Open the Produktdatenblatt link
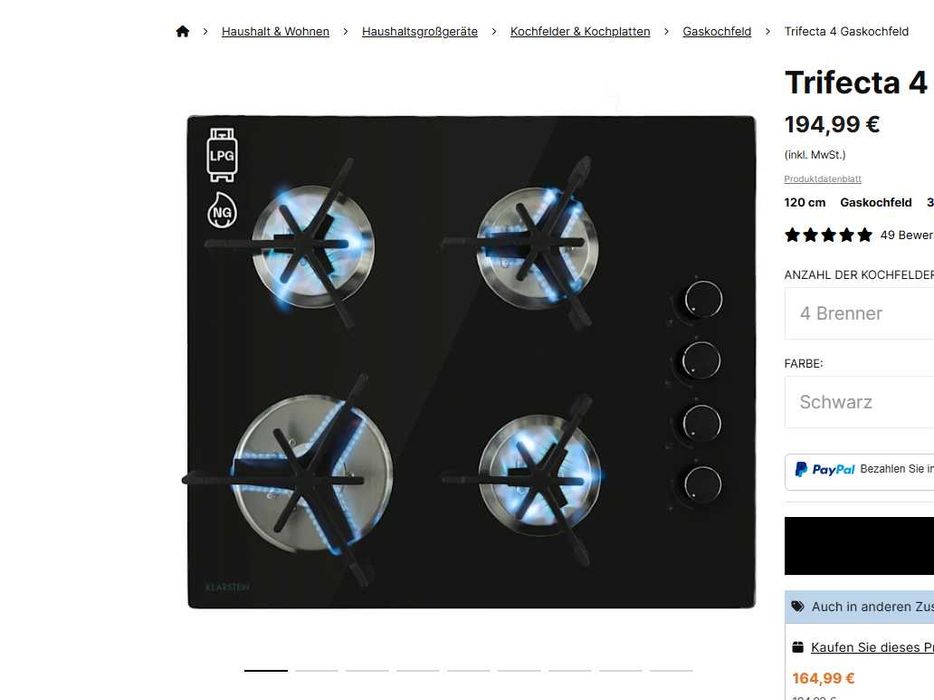 coord(823,179)
